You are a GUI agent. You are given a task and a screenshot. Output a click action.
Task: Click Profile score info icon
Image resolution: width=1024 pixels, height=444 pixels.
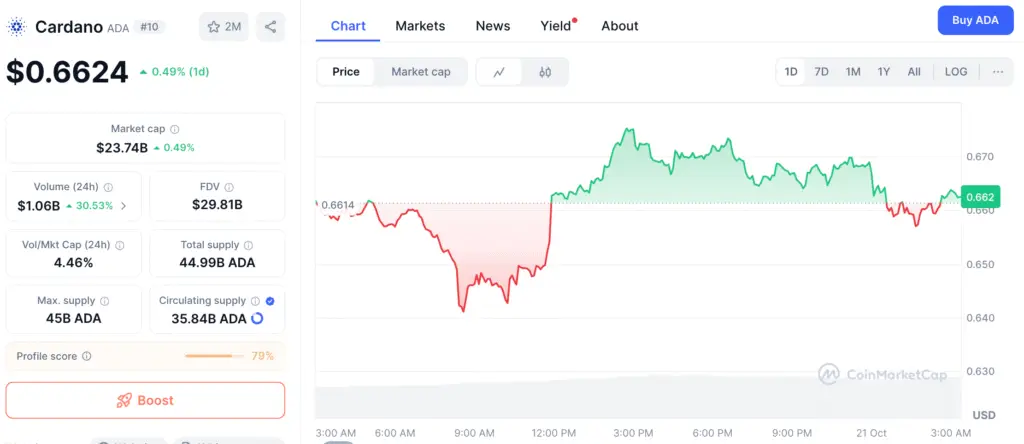coord(87,356)
